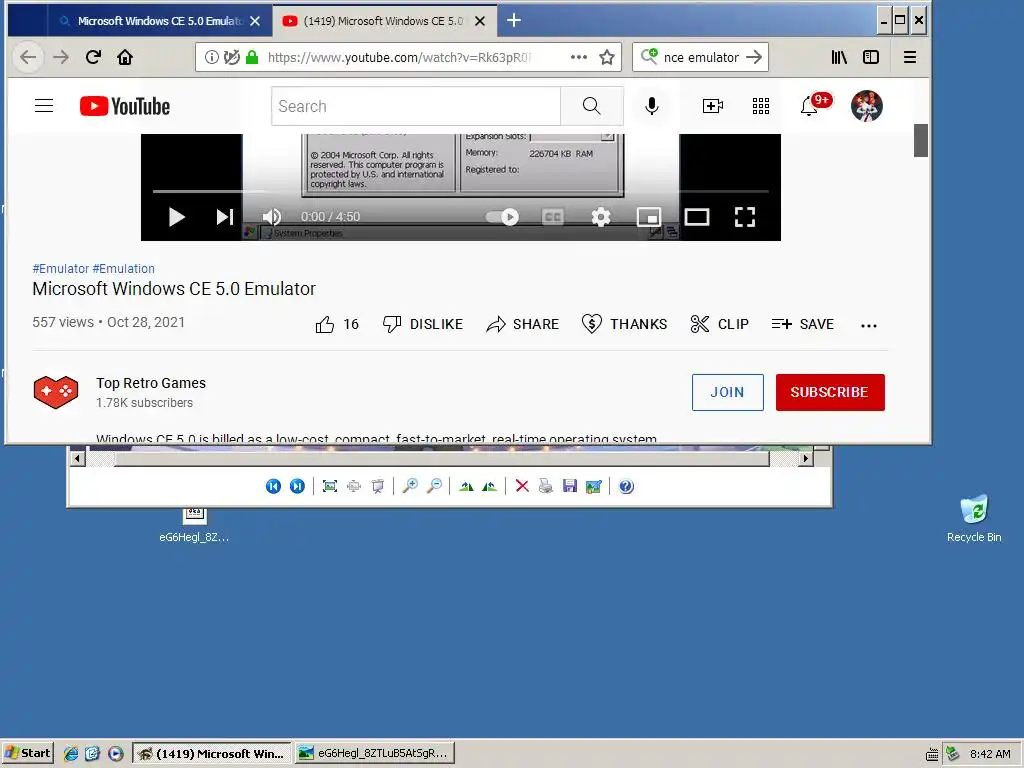The height and width of the screenshot is (768, 1024).
Task: Print image from picture viewer toolbar
Action: point(546,486)
